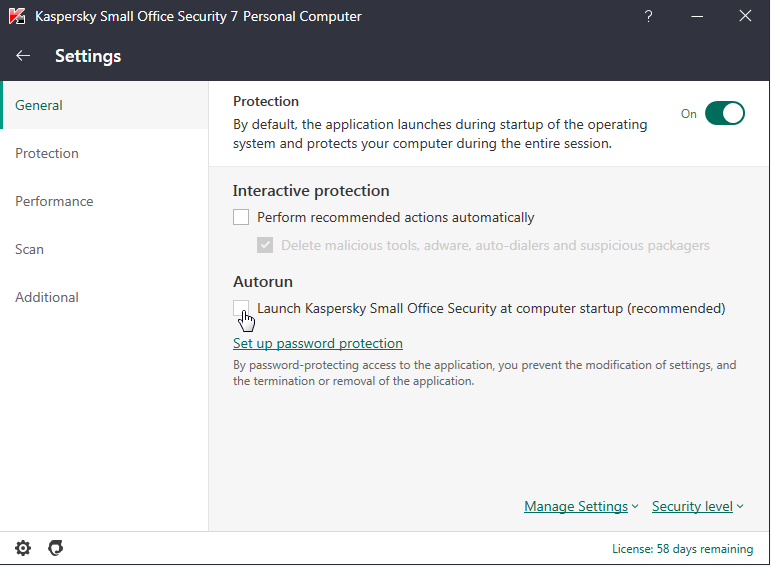Click Set up password protection link
Viewport: 771px width, 567px height.
point(318,343)
